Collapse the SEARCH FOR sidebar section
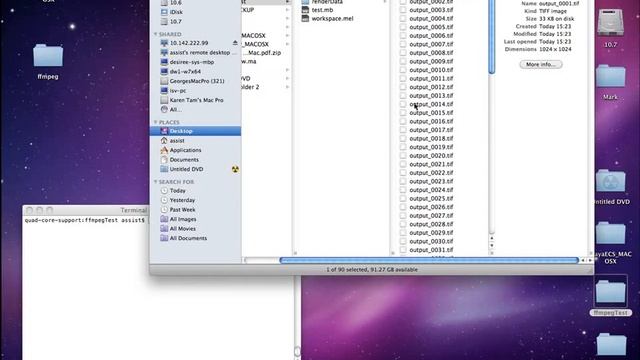 (x=156, y=182)
